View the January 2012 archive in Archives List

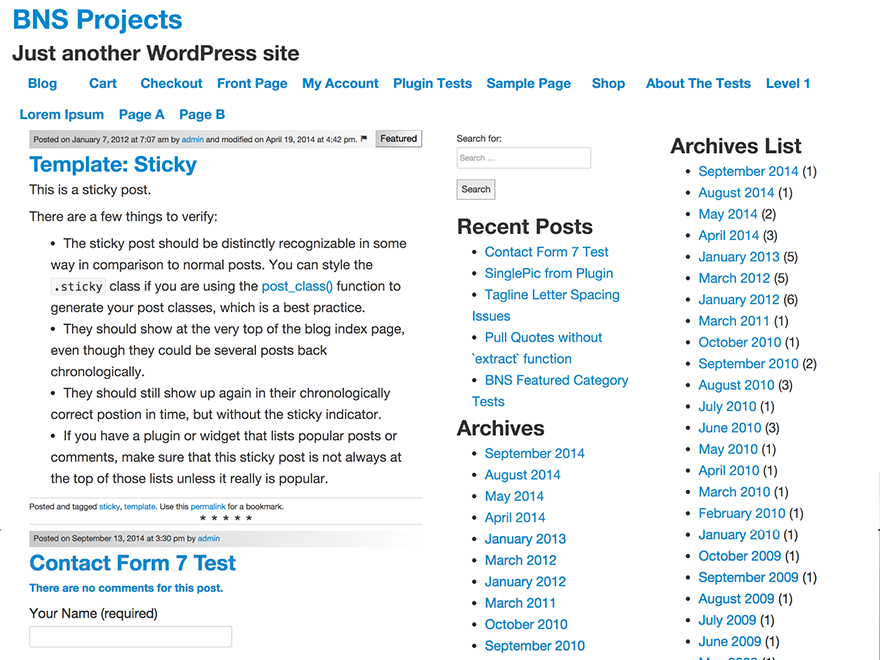[x=738, y=299]
